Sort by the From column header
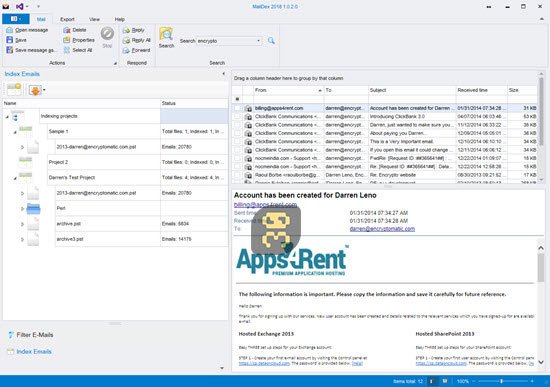This screenshot has height=387, width=550. pyautogui.click(x=288, y=90)
